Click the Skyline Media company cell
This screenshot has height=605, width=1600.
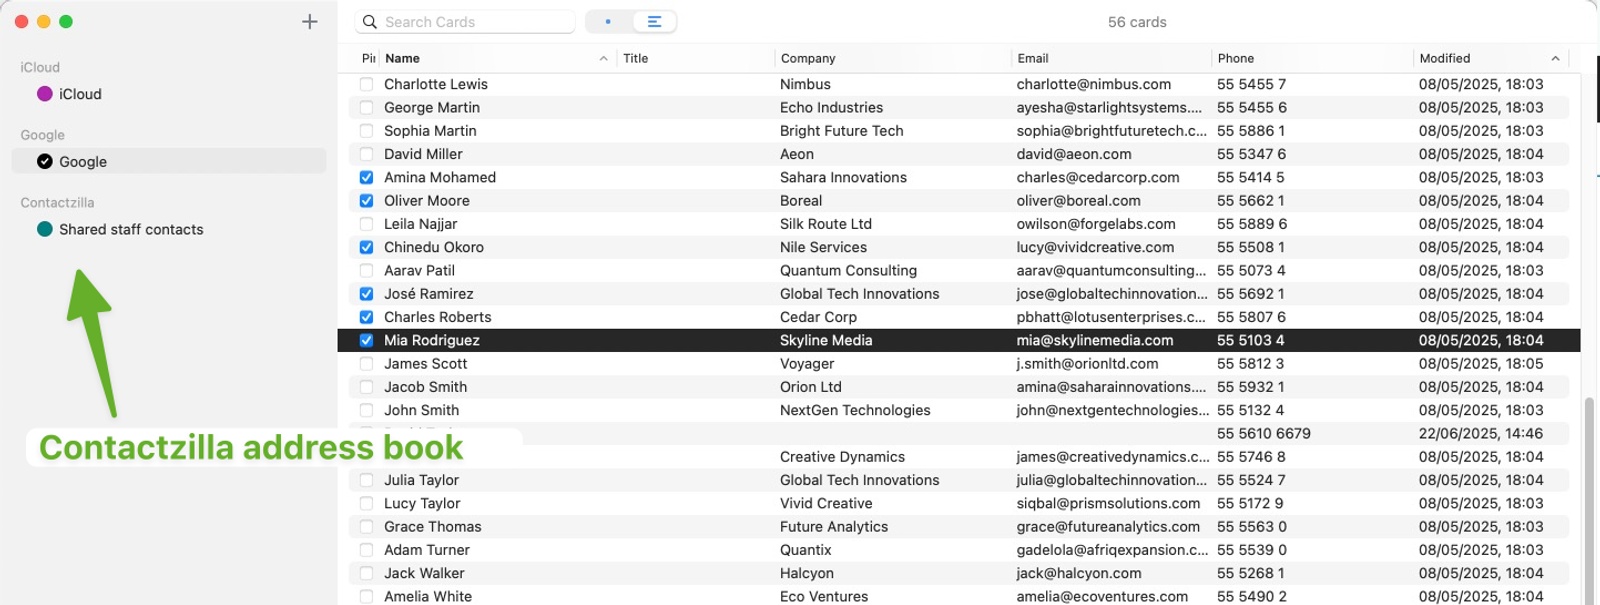pyautogui.click(x=826, y=340)
